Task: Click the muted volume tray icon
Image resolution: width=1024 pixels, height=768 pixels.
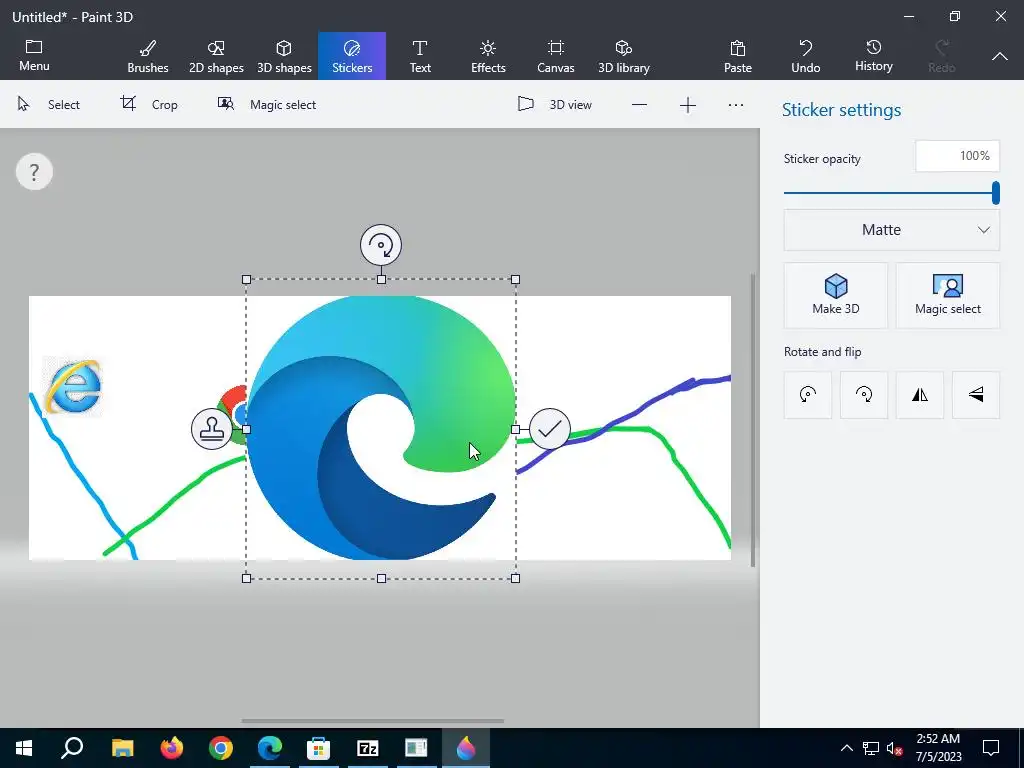Action: click(895, 748)
